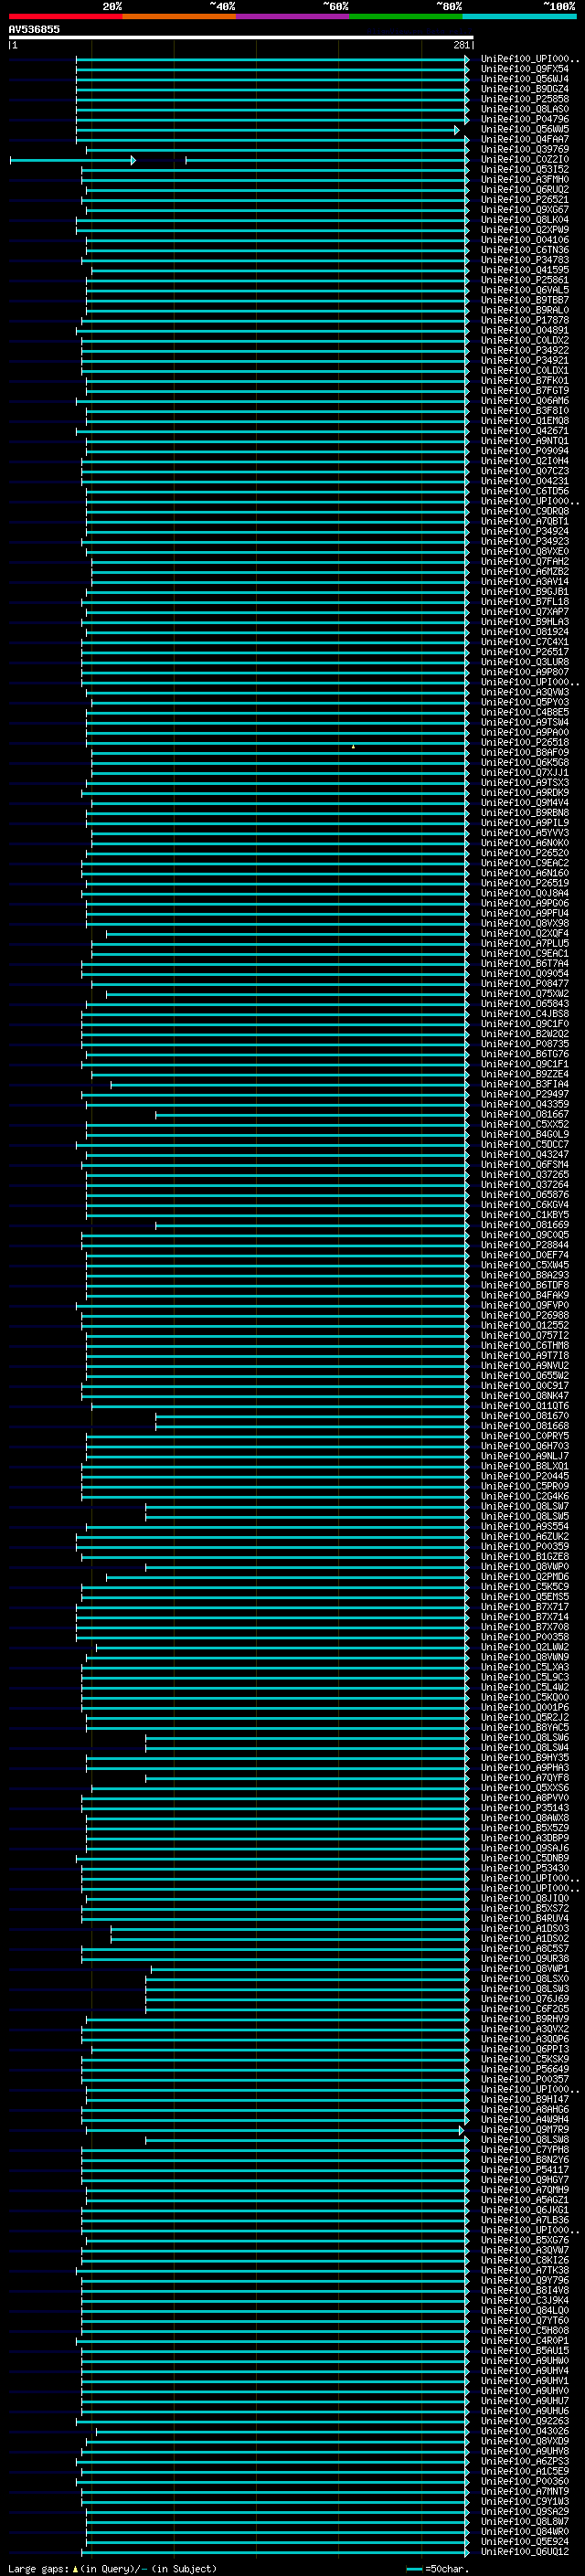The width and height of the screenshot is (585, 2576).
Task: Select the UniRef100_P26519 label
Action: [525, 883]
